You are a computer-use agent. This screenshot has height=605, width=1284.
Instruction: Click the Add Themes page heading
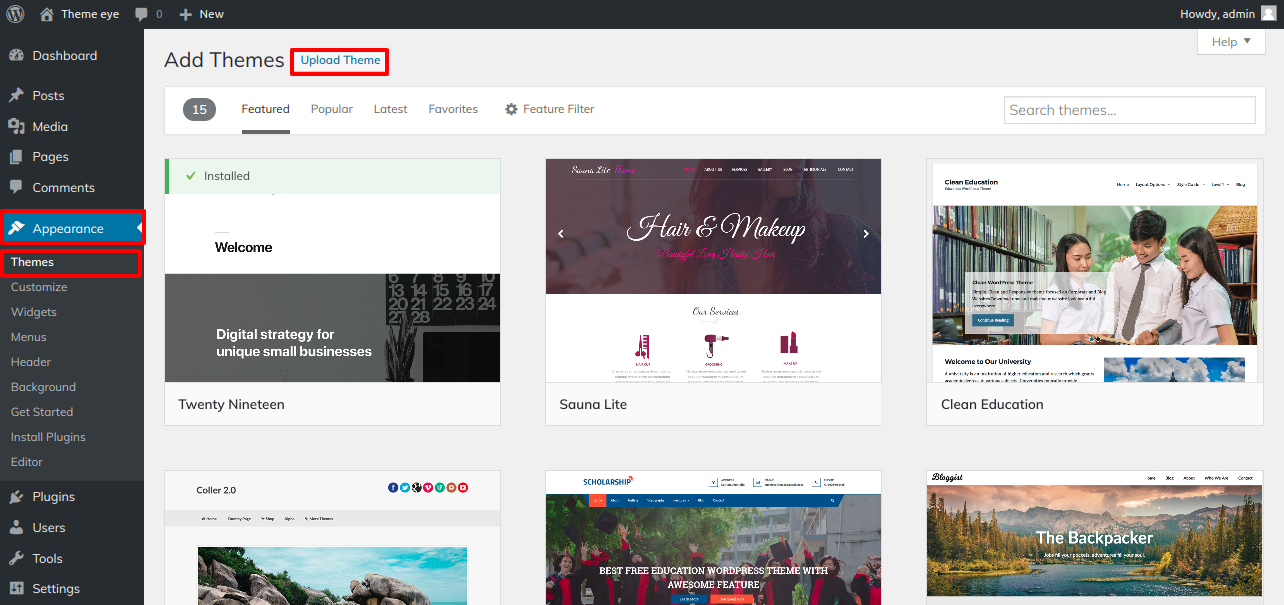(224, 60)
